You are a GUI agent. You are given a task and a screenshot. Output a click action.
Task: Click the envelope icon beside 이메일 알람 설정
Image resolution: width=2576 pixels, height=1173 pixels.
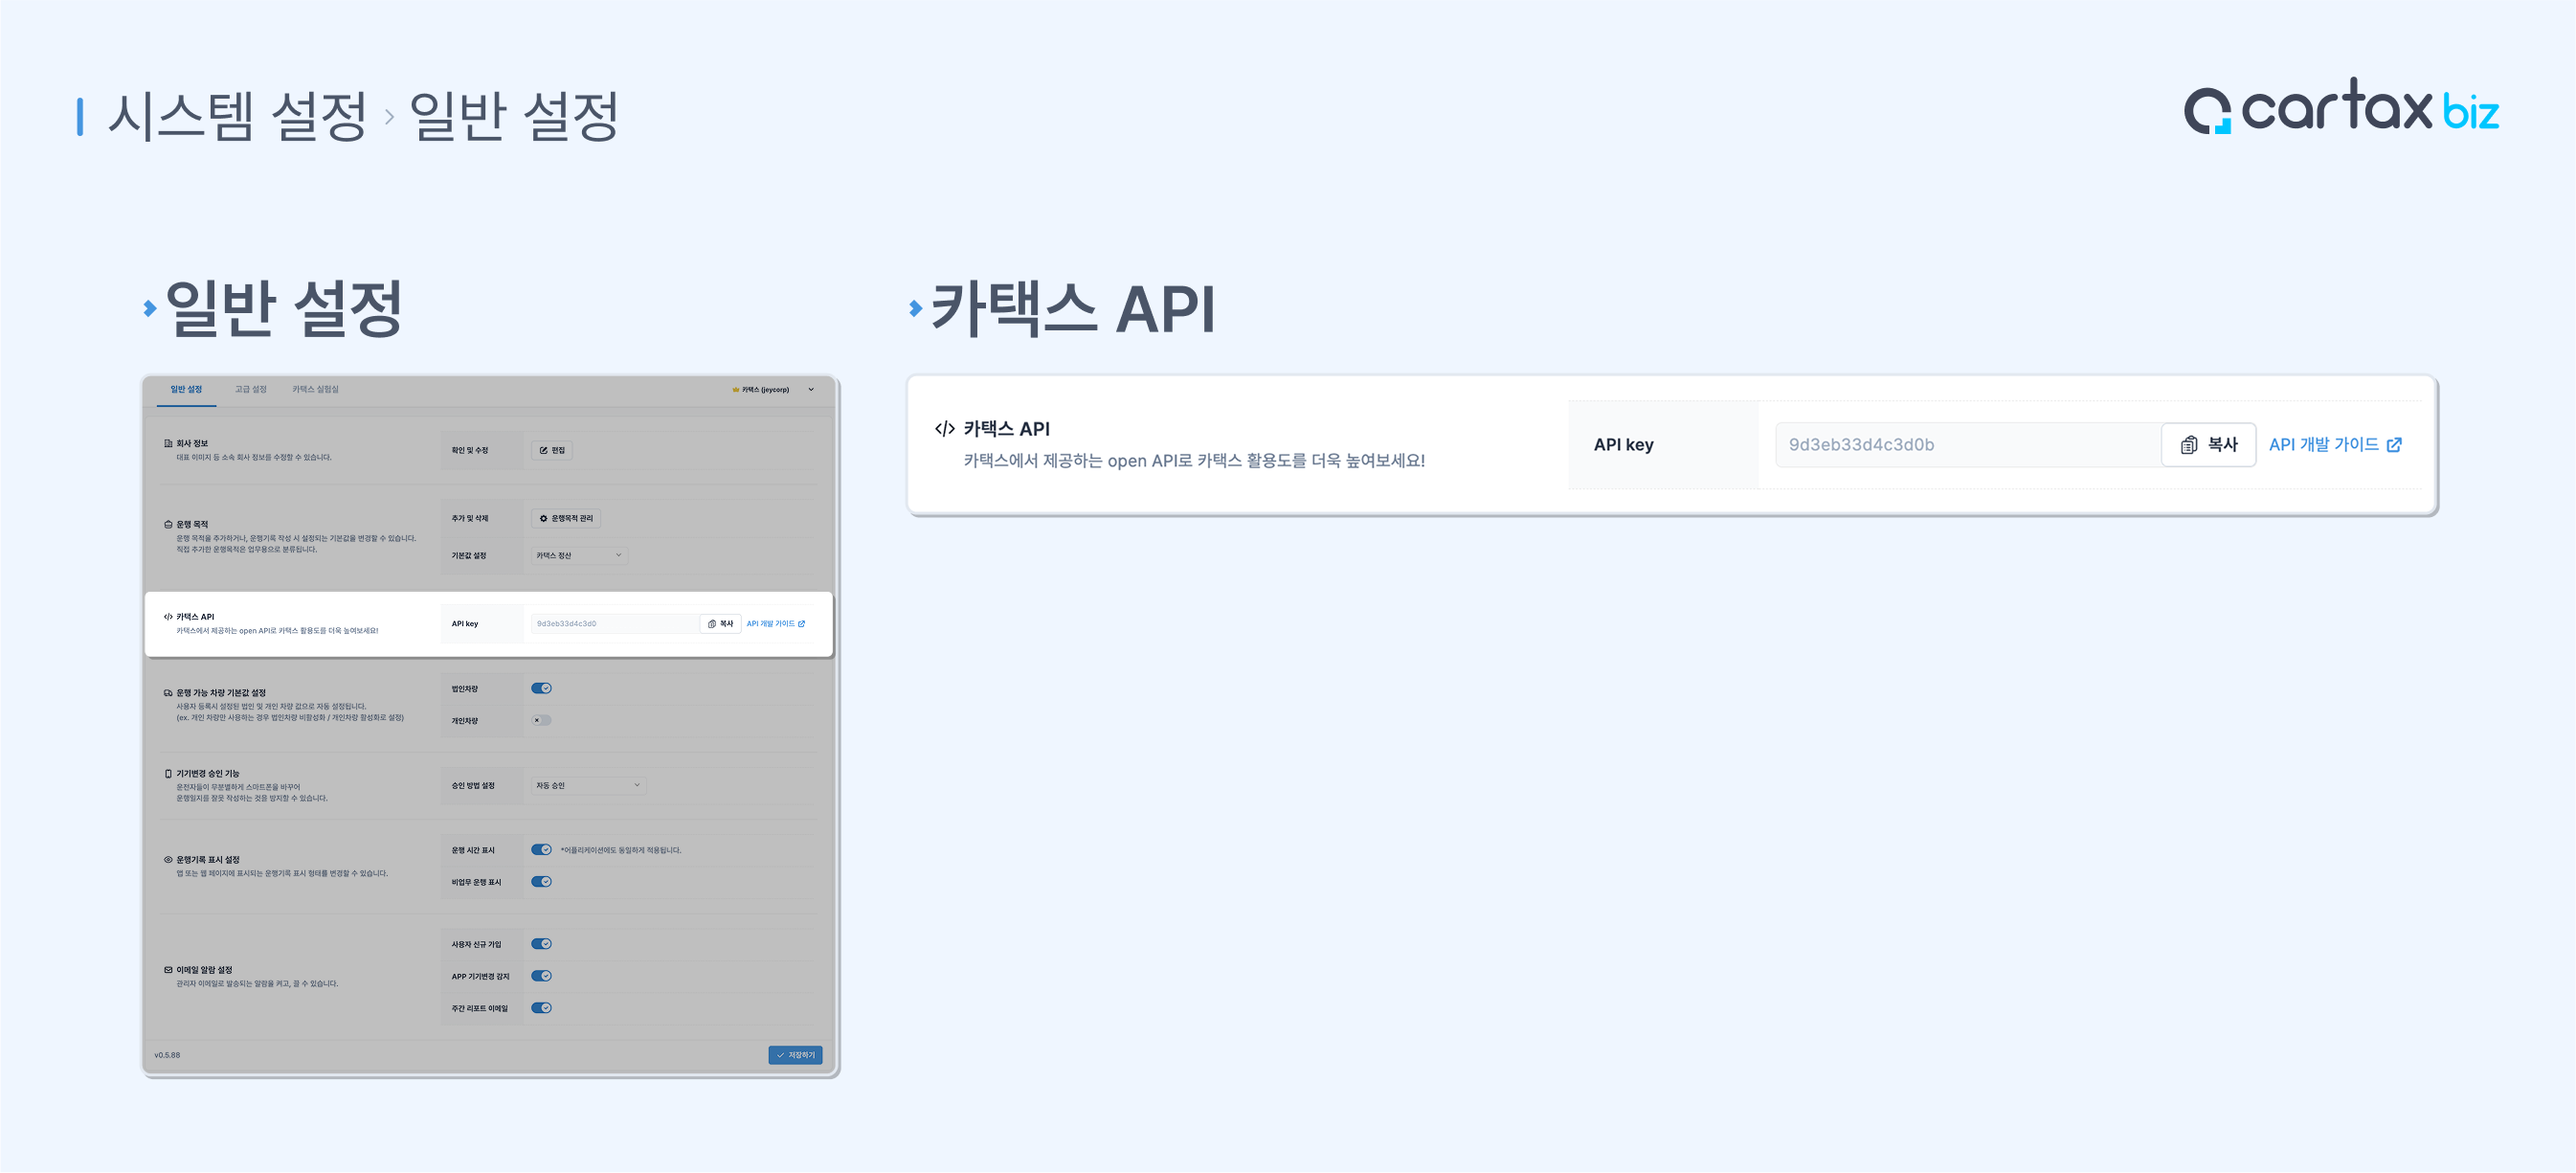point(168,969)
